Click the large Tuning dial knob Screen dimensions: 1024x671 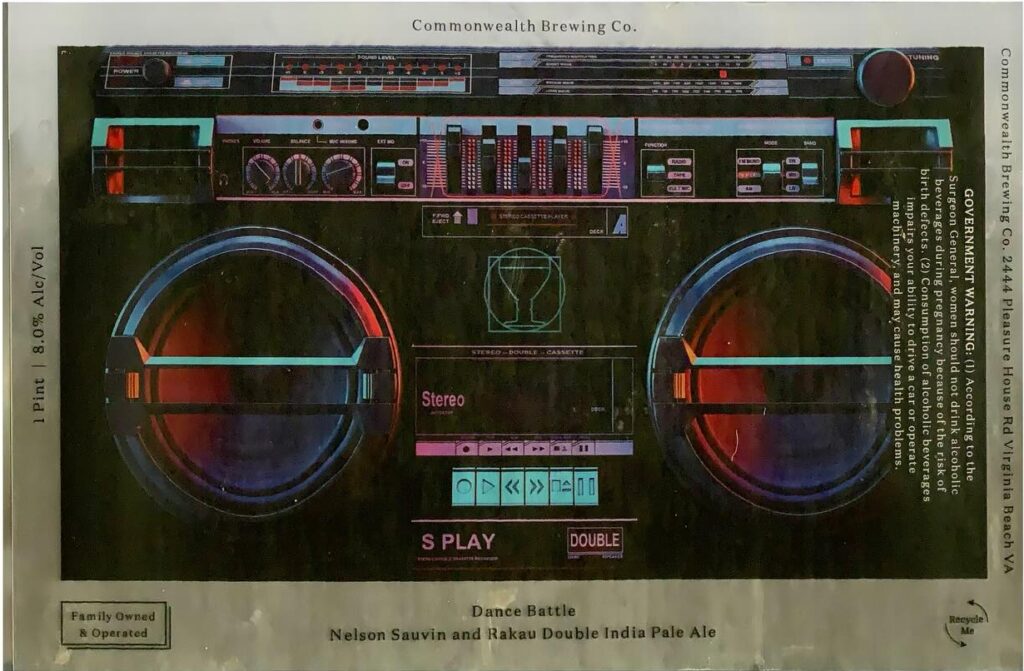(886, 77)
